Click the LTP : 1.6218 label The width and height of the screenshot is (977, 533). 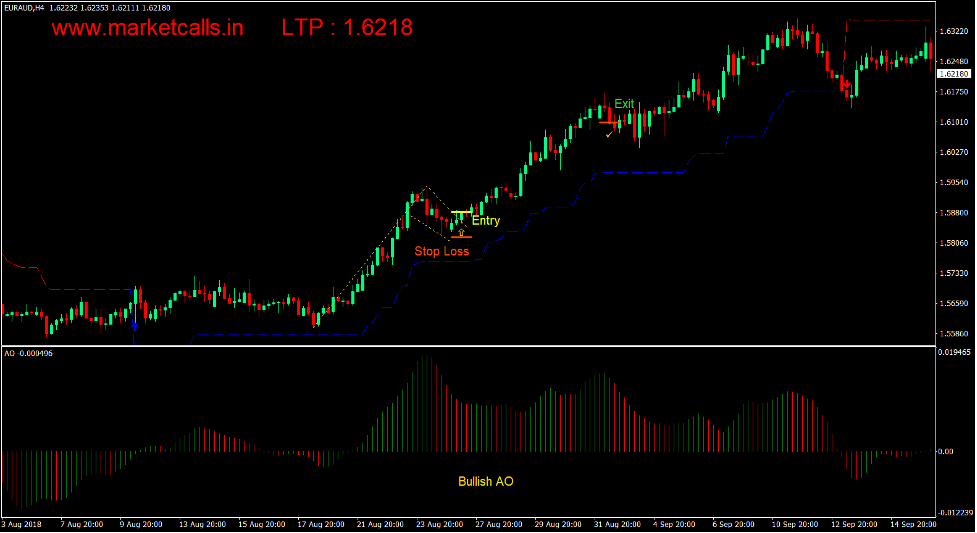[347, 28]
